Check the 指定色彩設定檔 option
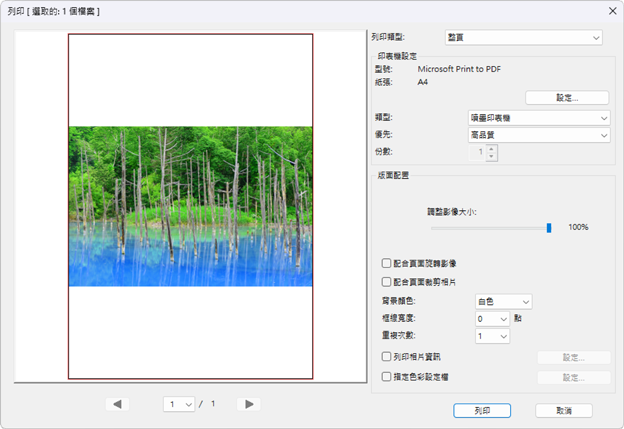This screenshot has height=429, width=624. pyautogui.click(x=387, y=377)
